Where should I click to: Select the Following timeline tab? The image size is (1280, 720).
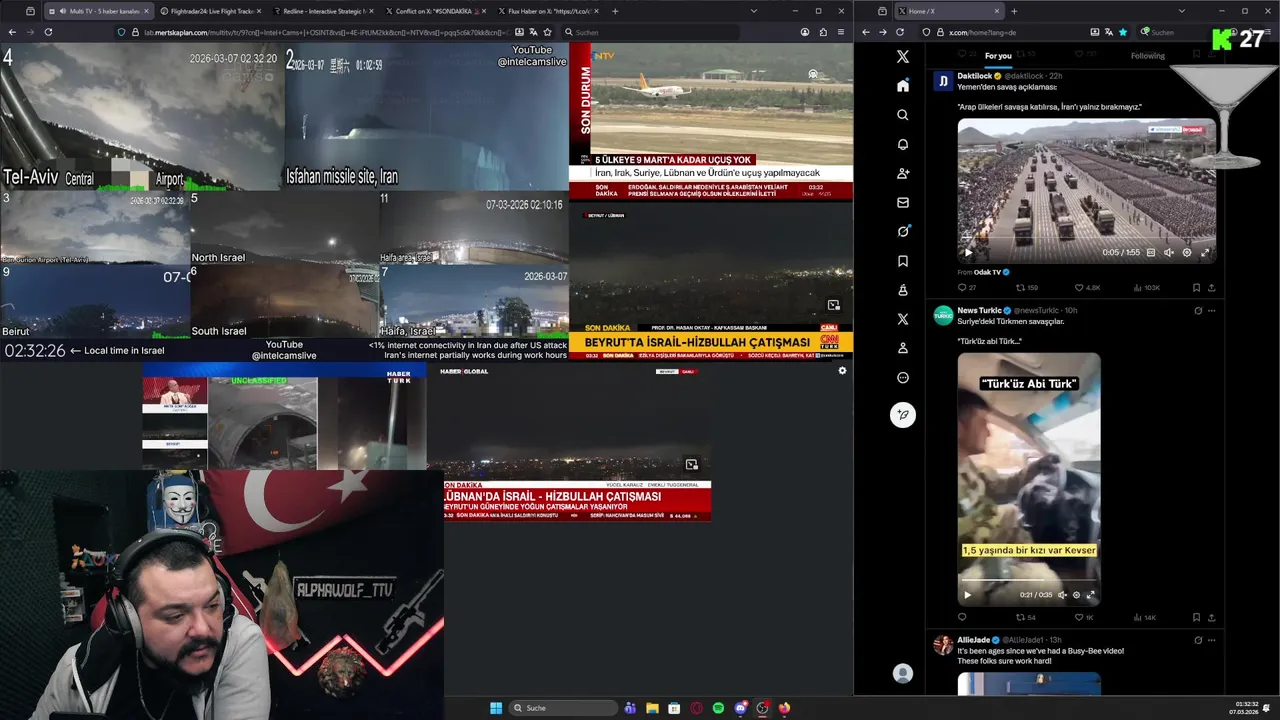click(x=1148, y=56)
